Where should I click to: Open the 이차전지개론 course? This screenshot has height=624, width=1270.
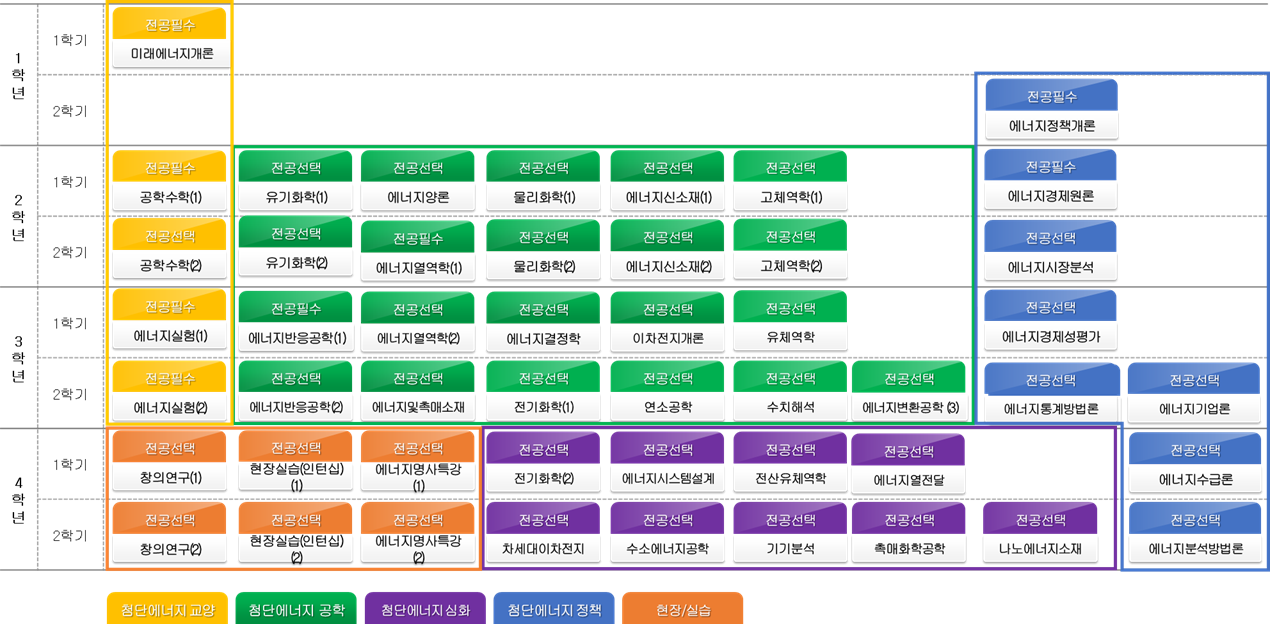(668, 323)
